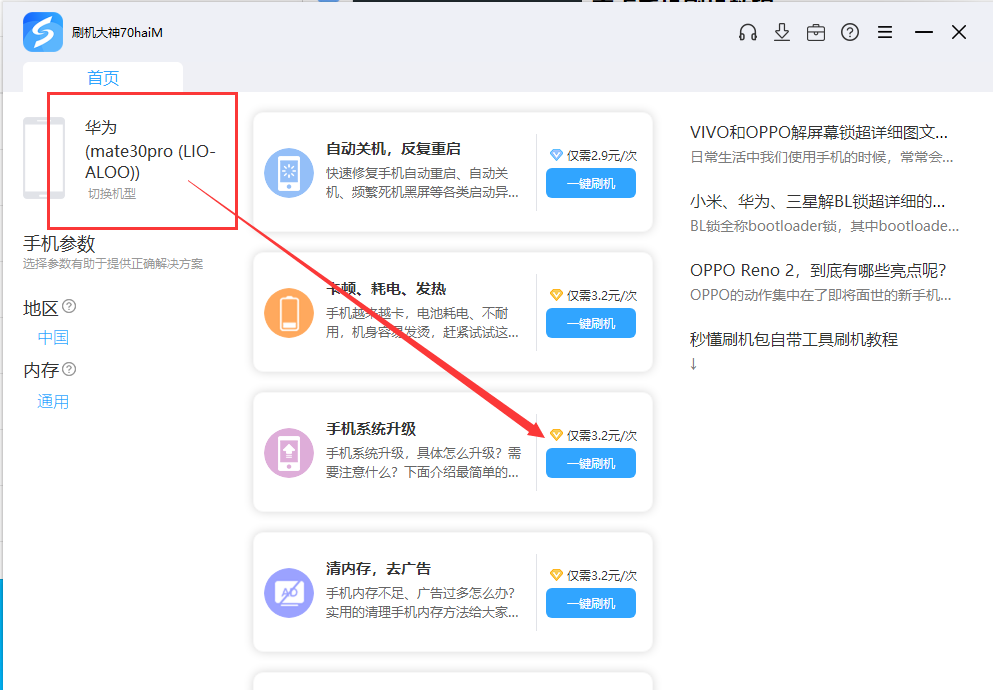Click the blue diamond next to 仅需2.9元/次
993x690 pixels.
(x=556, y=155)
